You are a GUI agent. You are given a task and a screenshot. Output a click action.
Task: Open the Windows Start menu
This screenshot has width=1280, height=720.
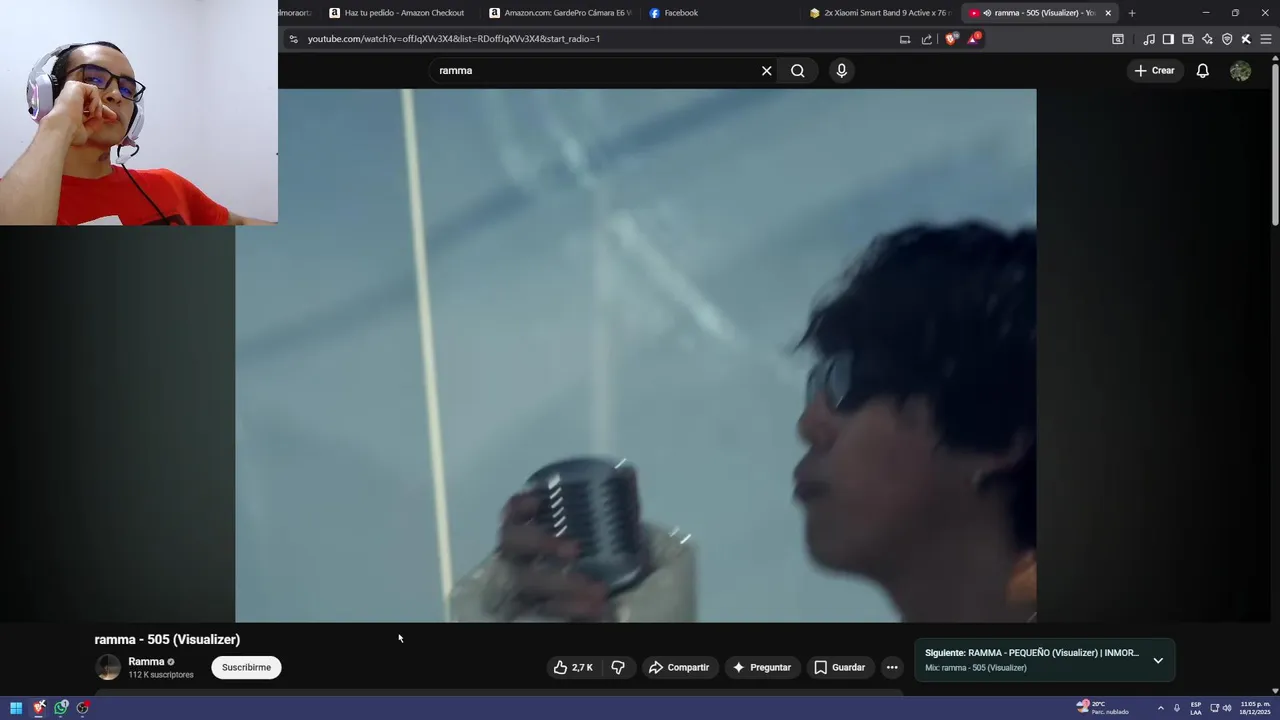pyautogui.click(x=16, y=707)
